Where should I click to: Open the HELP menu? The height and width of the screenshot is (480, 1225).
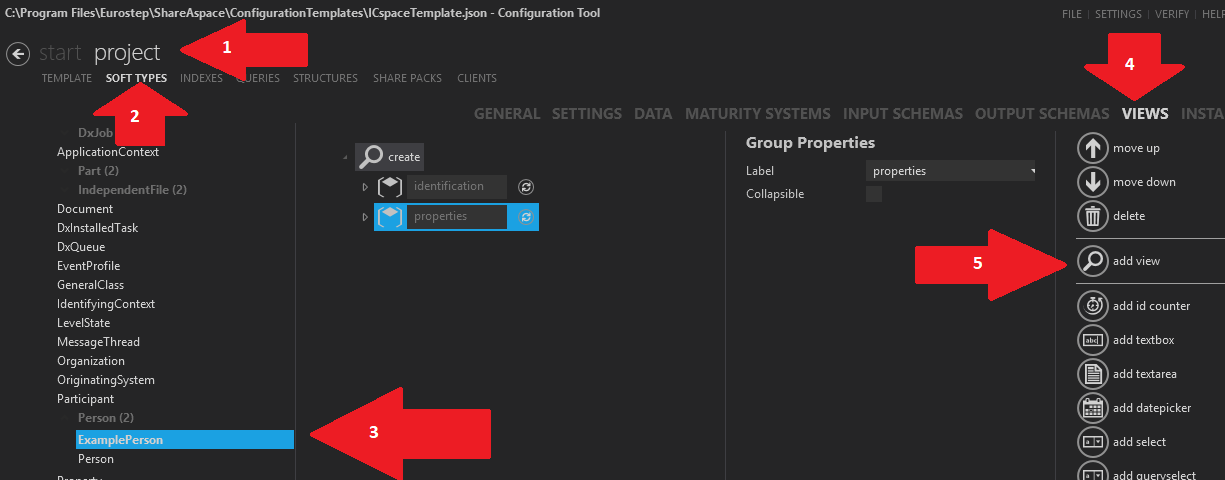(x=1213, y=15)
